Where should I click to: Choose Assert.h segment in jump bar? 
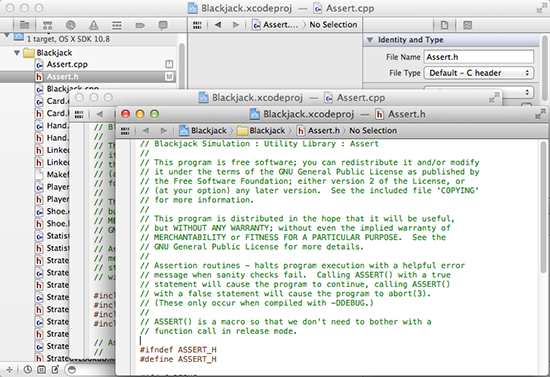(x=318, y=131)
